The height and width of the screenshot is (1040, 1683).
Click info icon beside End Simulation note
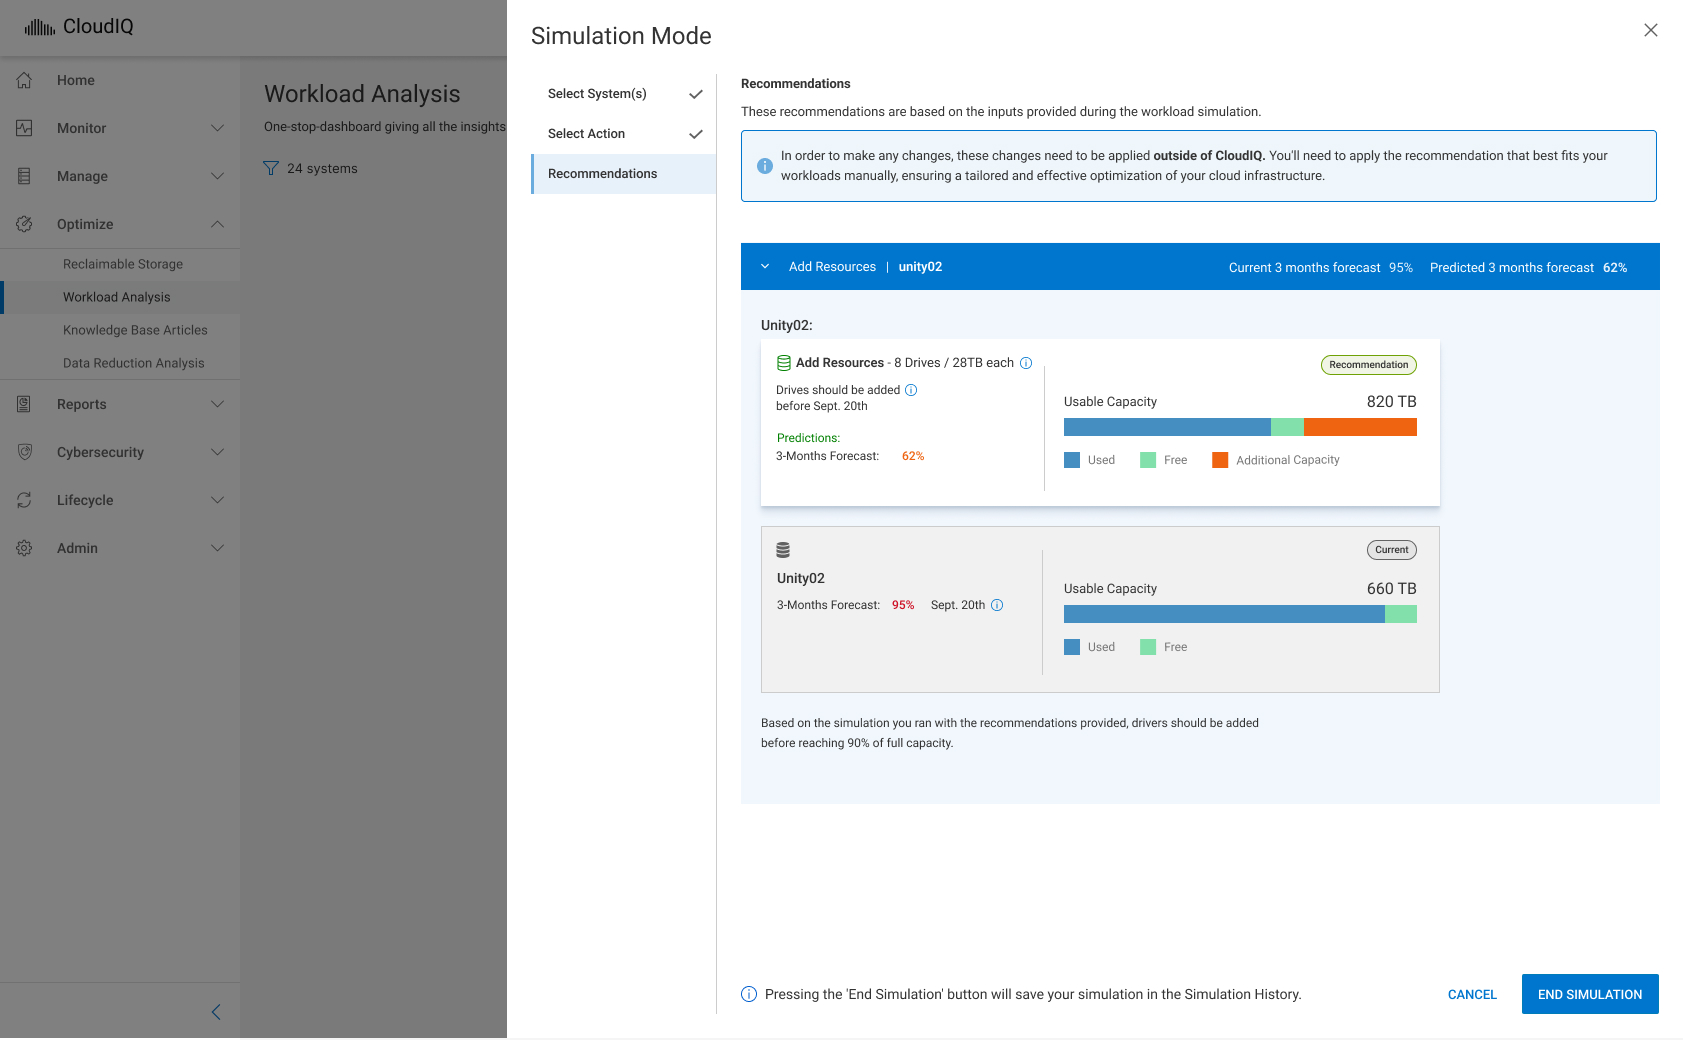(x=749, y=994)
